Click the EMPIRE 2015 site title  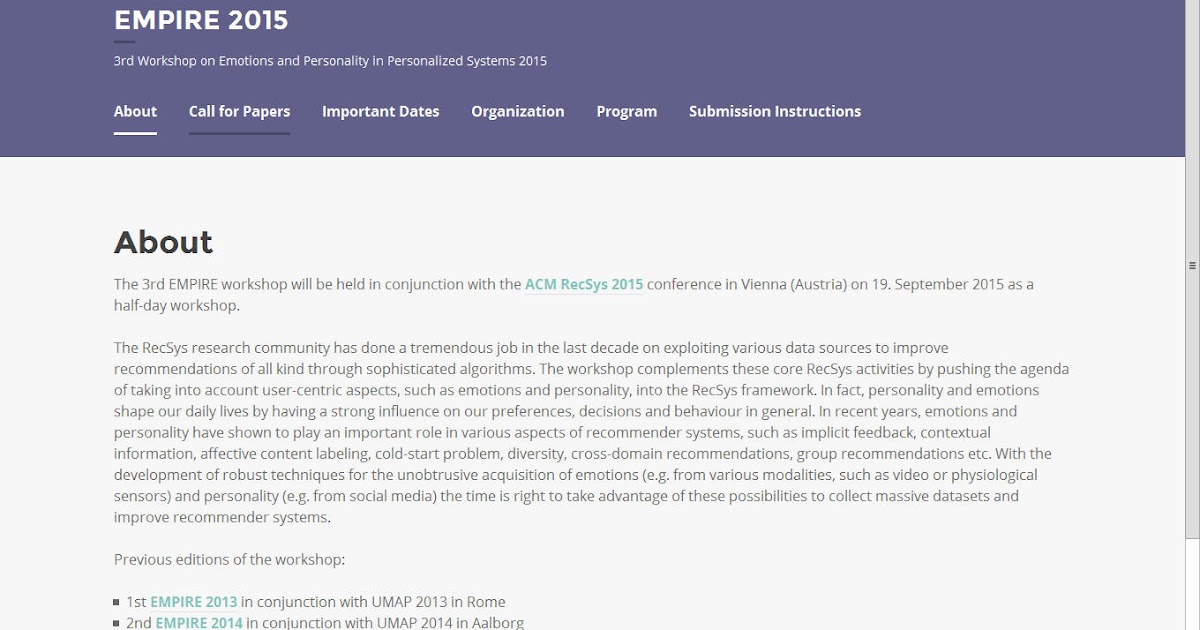[200, 20]
